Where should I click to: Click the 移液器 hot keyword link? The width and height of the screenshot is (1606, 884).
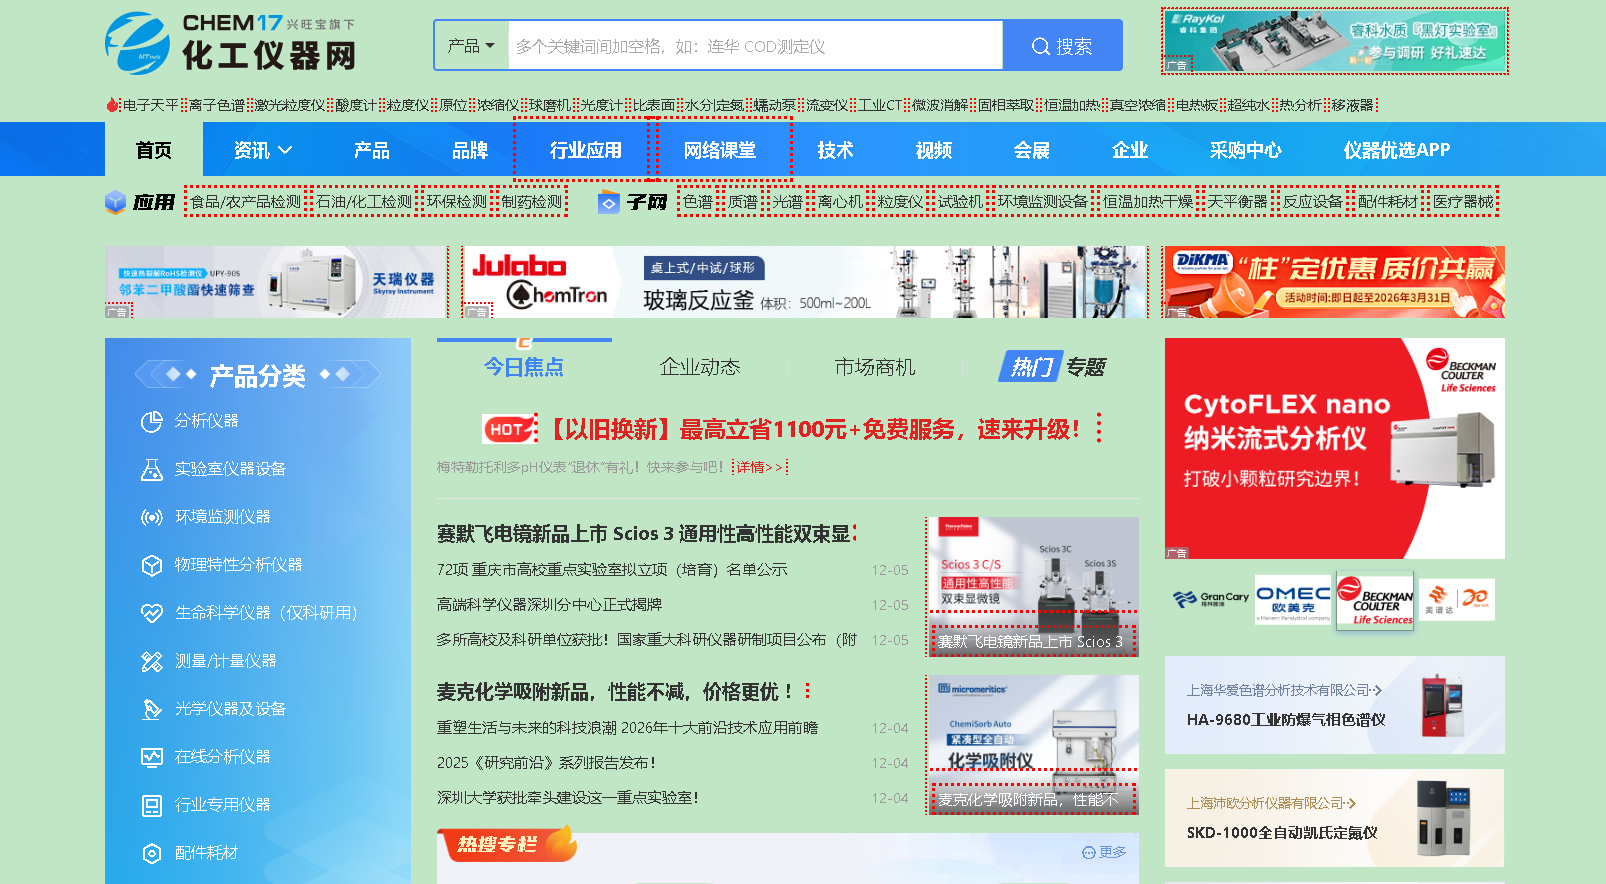pyautogui.click(x=1352, y=105)
